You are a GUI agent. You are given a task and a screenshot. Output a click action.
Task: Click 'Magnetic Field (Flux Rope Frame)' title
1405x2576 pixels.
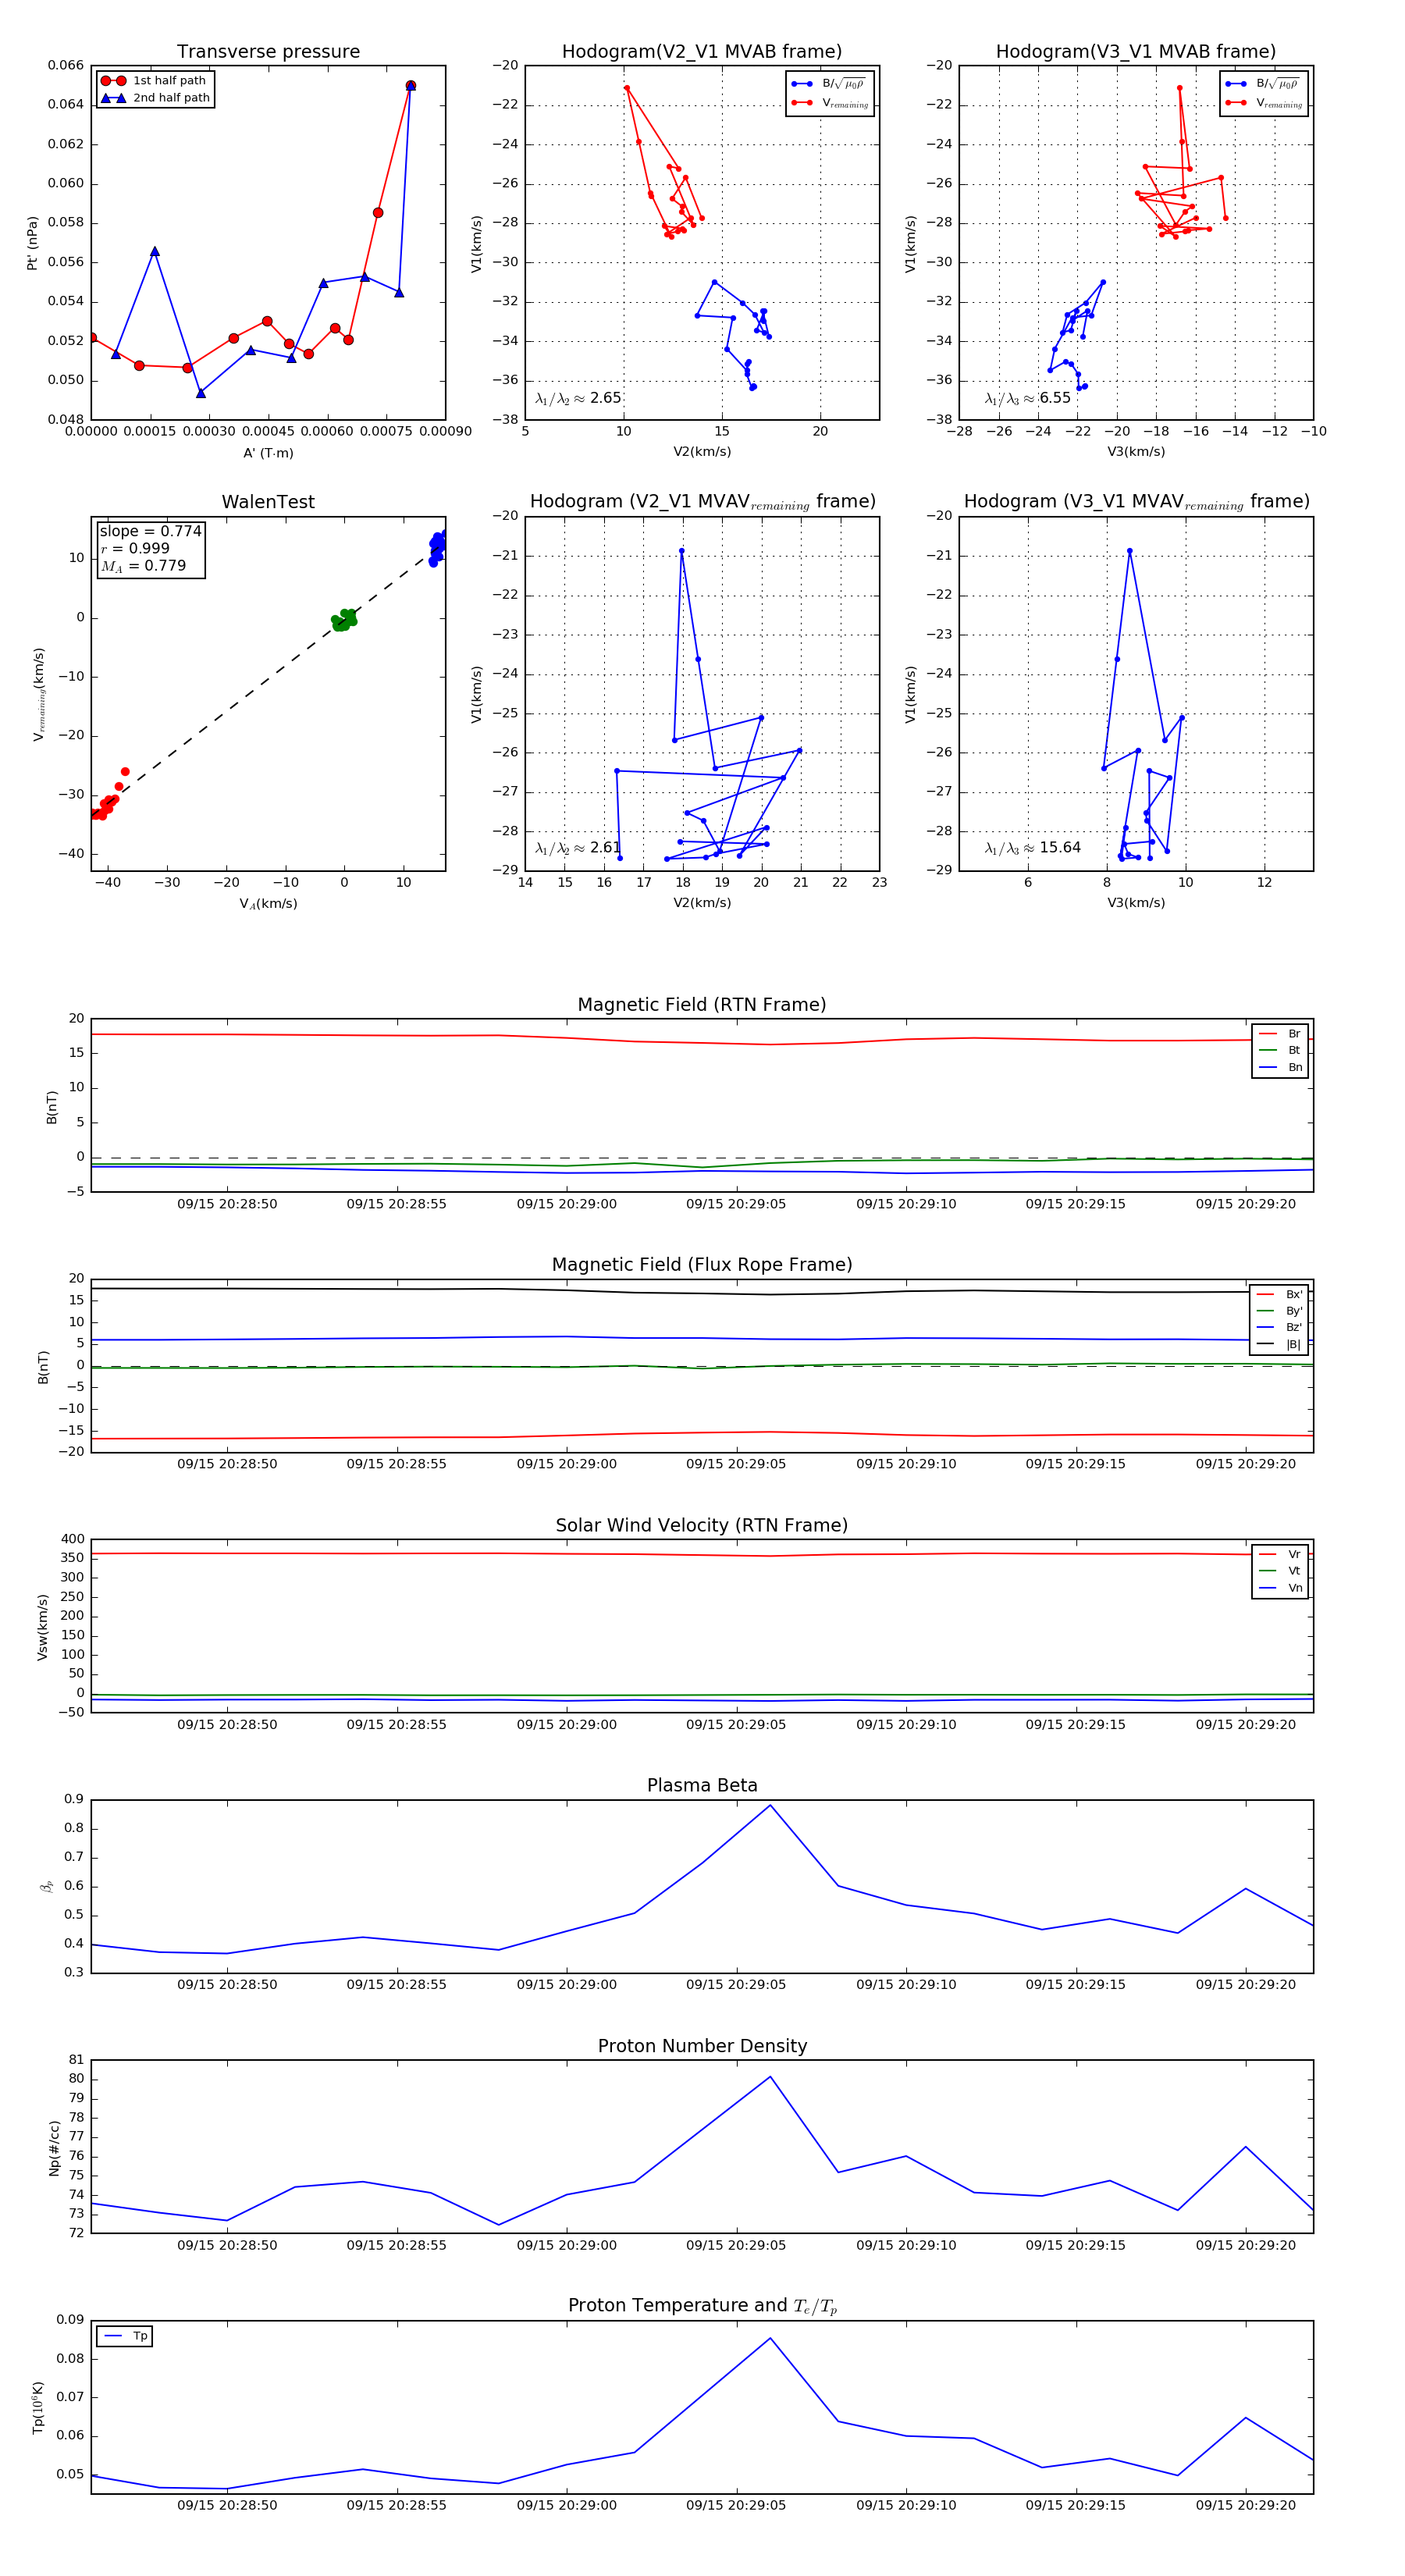(x=702, y=1265)
